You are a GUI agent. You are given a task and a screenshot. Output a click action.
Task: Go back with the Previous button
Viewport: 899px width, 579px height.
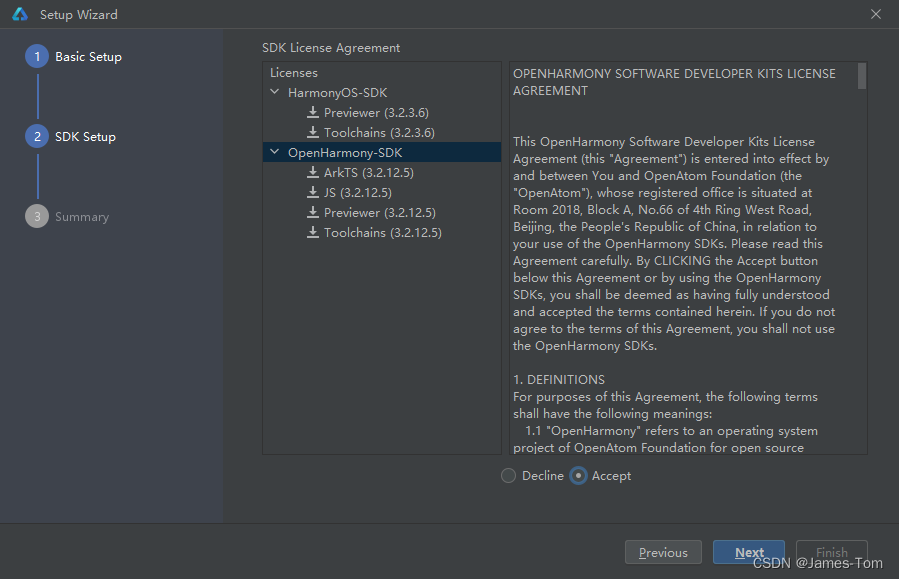(663, 552)
